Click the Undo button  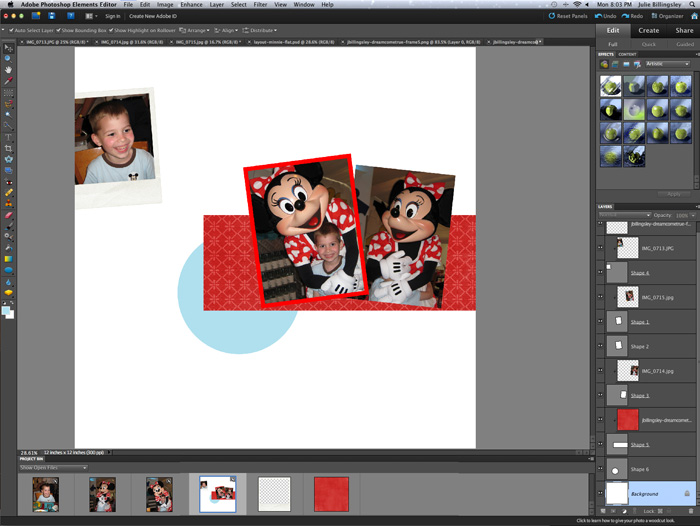(x=605, y=16)
